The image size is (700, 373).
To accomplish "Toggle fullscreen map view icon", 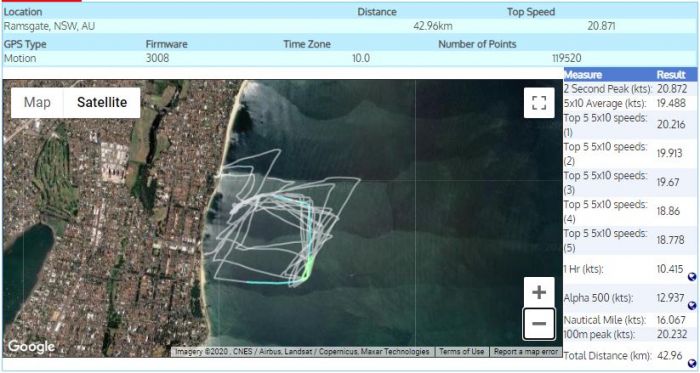I will 539,103.
